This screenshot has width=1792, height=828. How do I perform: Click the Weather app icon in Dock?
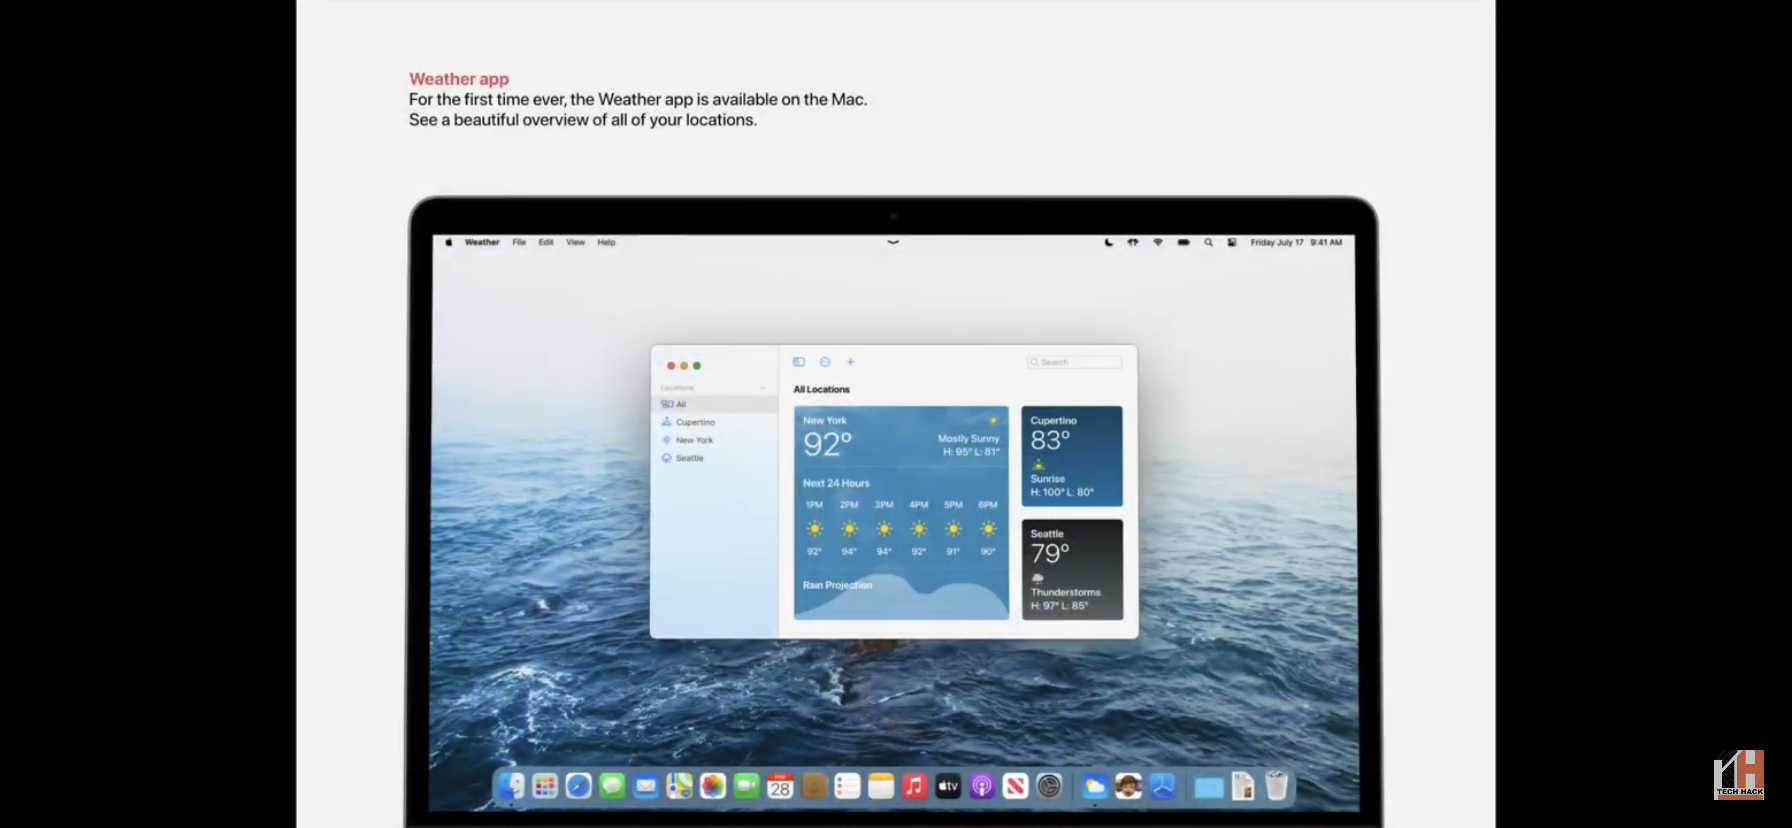(1095, 787)
